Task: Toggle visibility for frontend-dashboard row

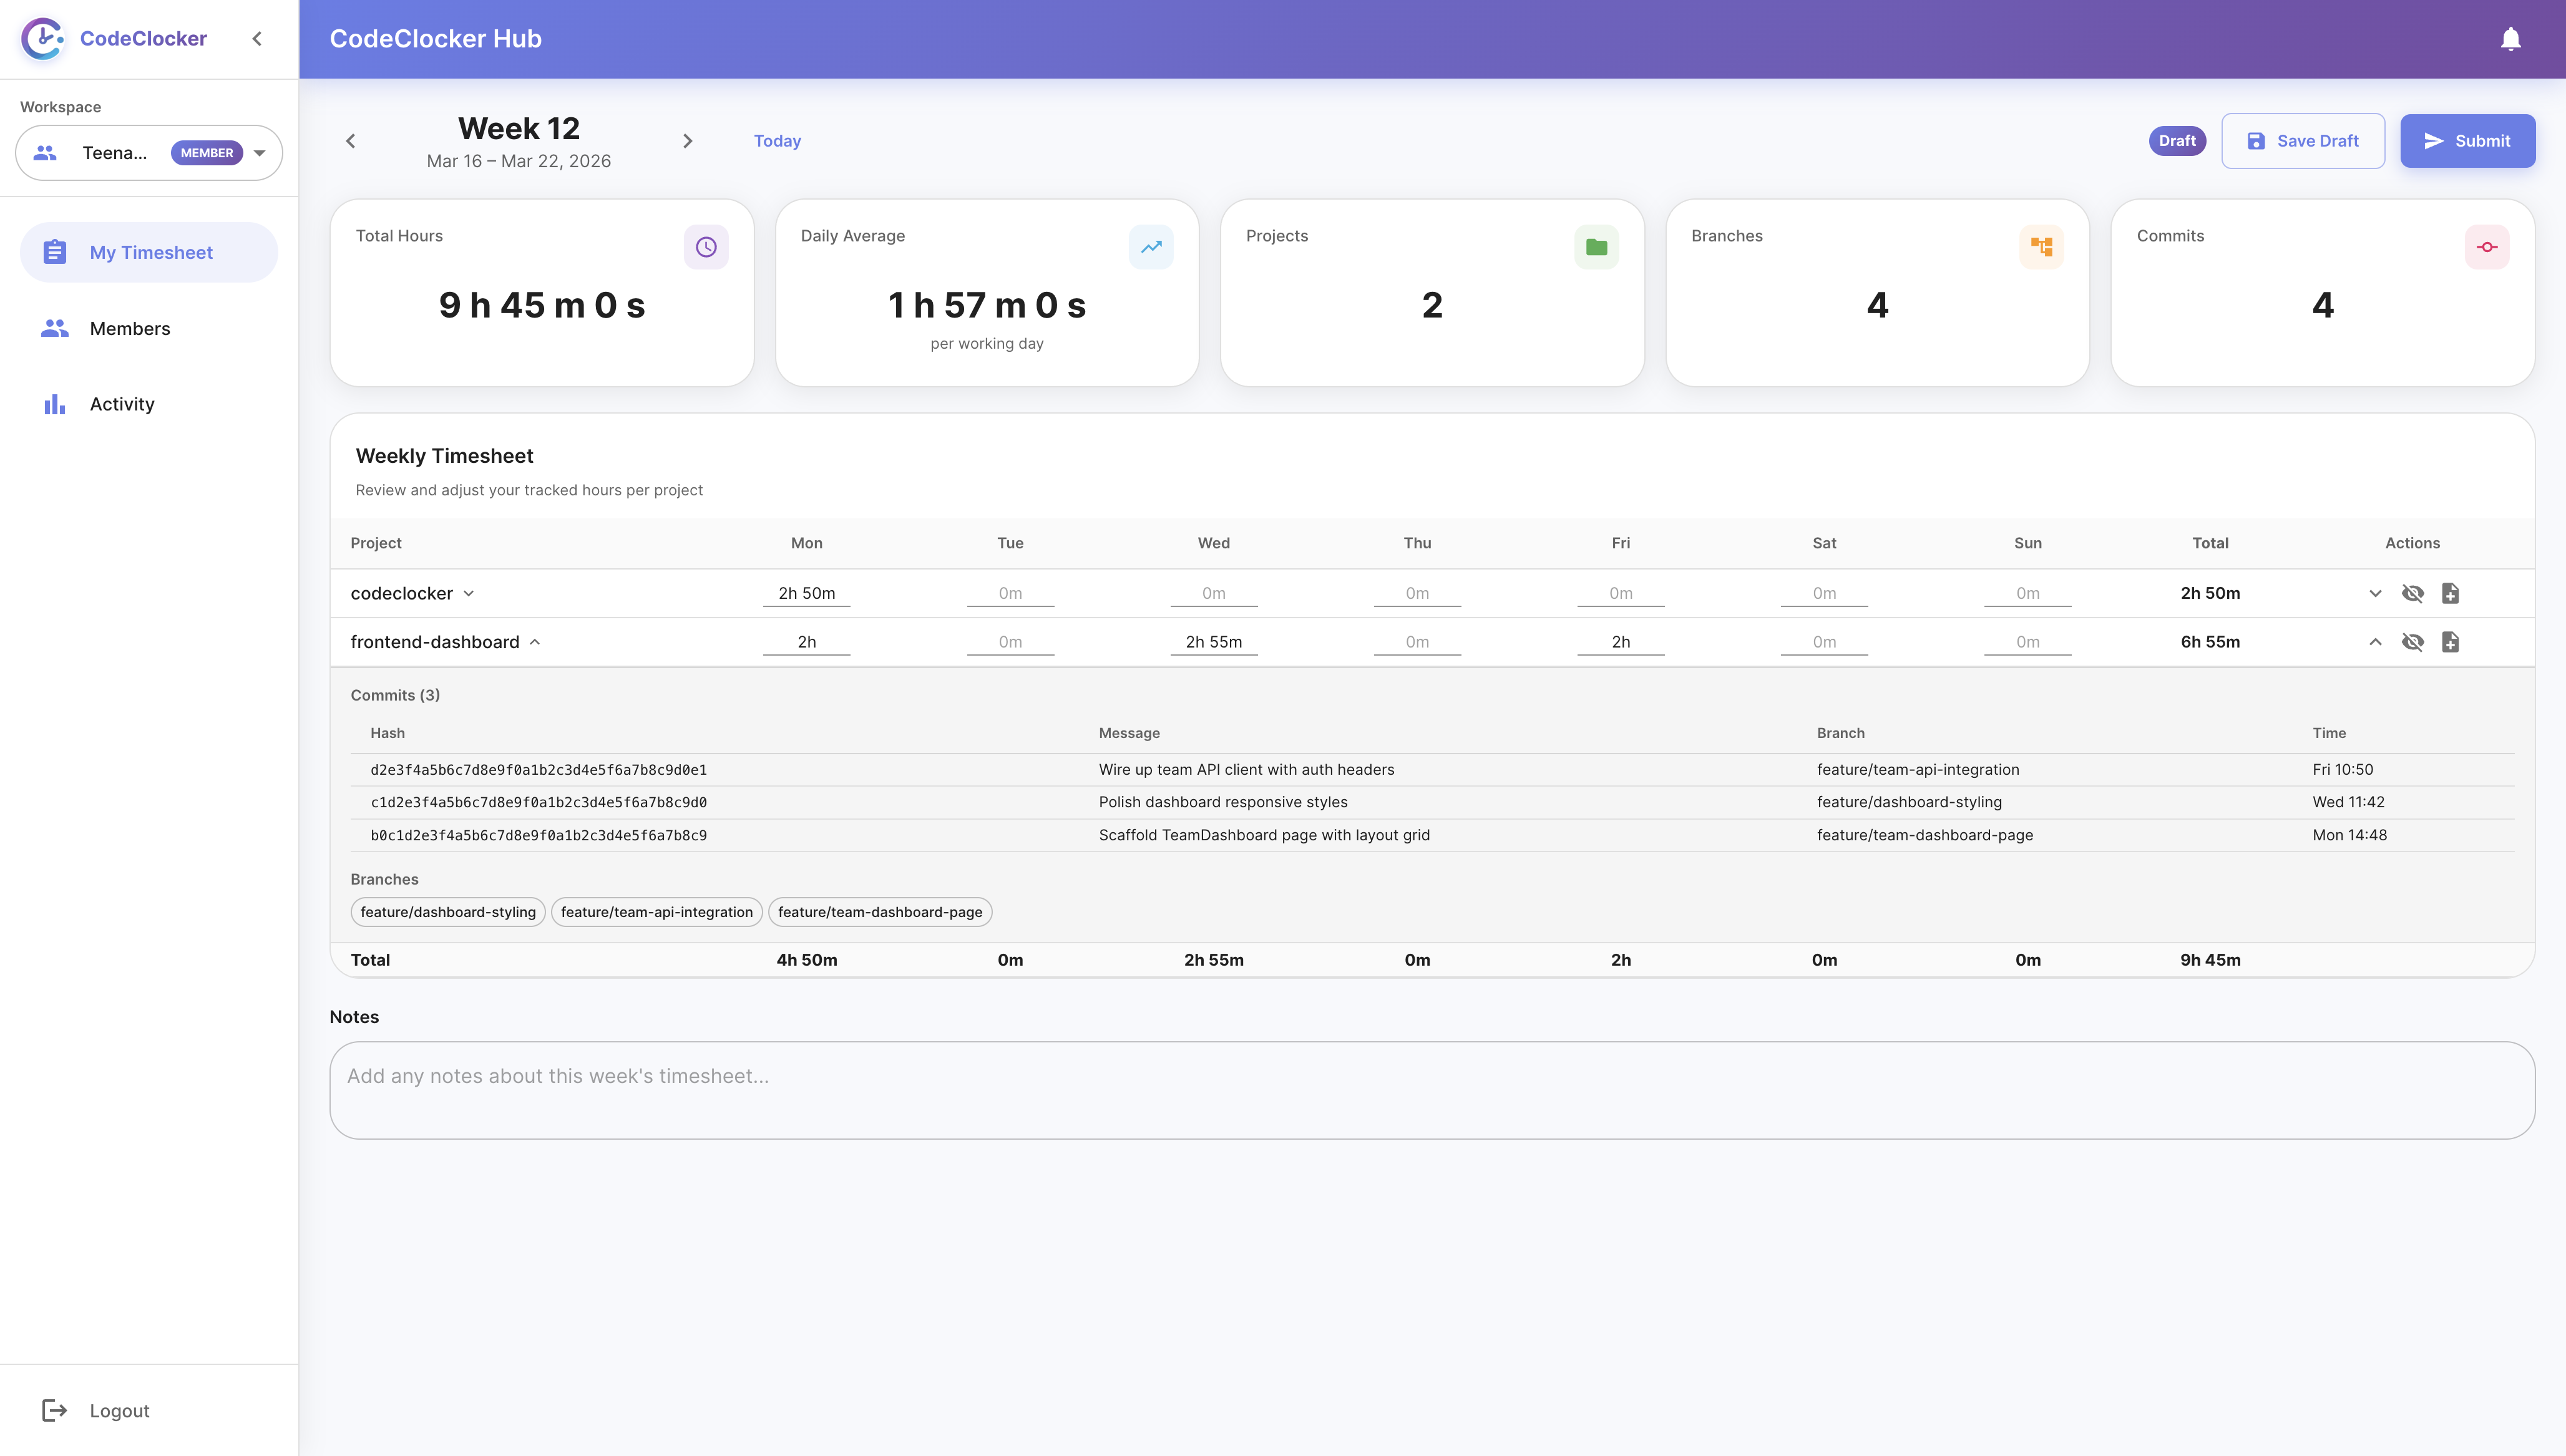Action: (x=2414, y=641)
